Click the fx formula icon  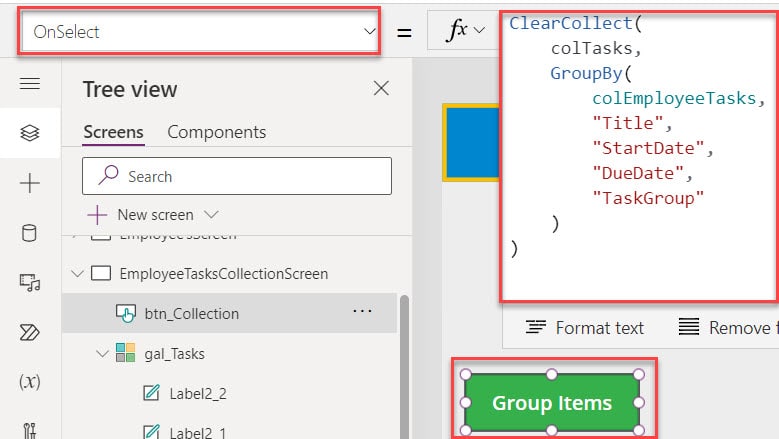click(457, 30)
